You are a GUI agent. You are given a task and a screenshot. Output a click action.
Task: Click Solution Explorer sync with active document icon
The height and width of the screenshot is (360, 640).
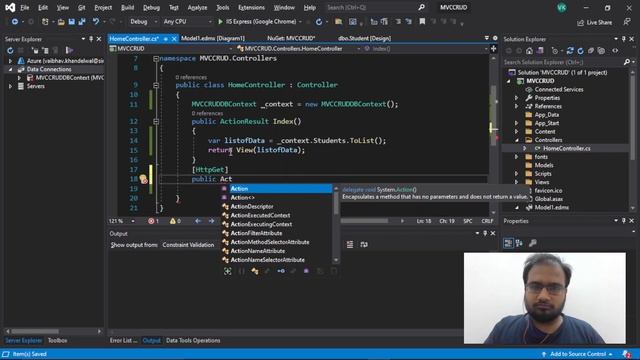[570, 51]
